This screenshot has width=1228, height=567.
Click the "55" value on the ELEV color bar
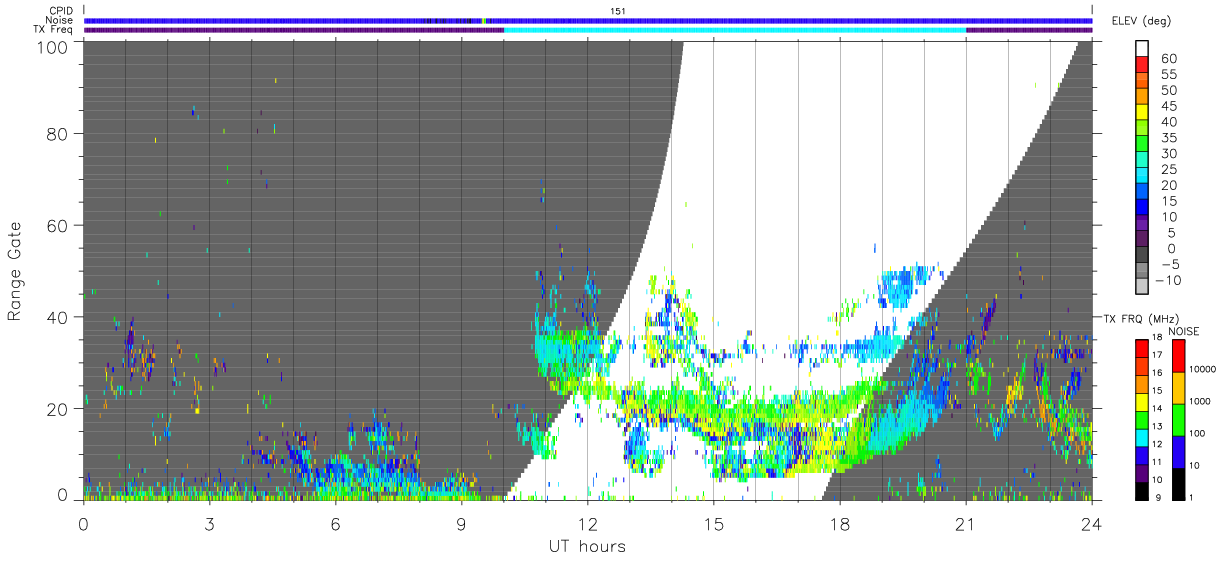[1168, 74]
